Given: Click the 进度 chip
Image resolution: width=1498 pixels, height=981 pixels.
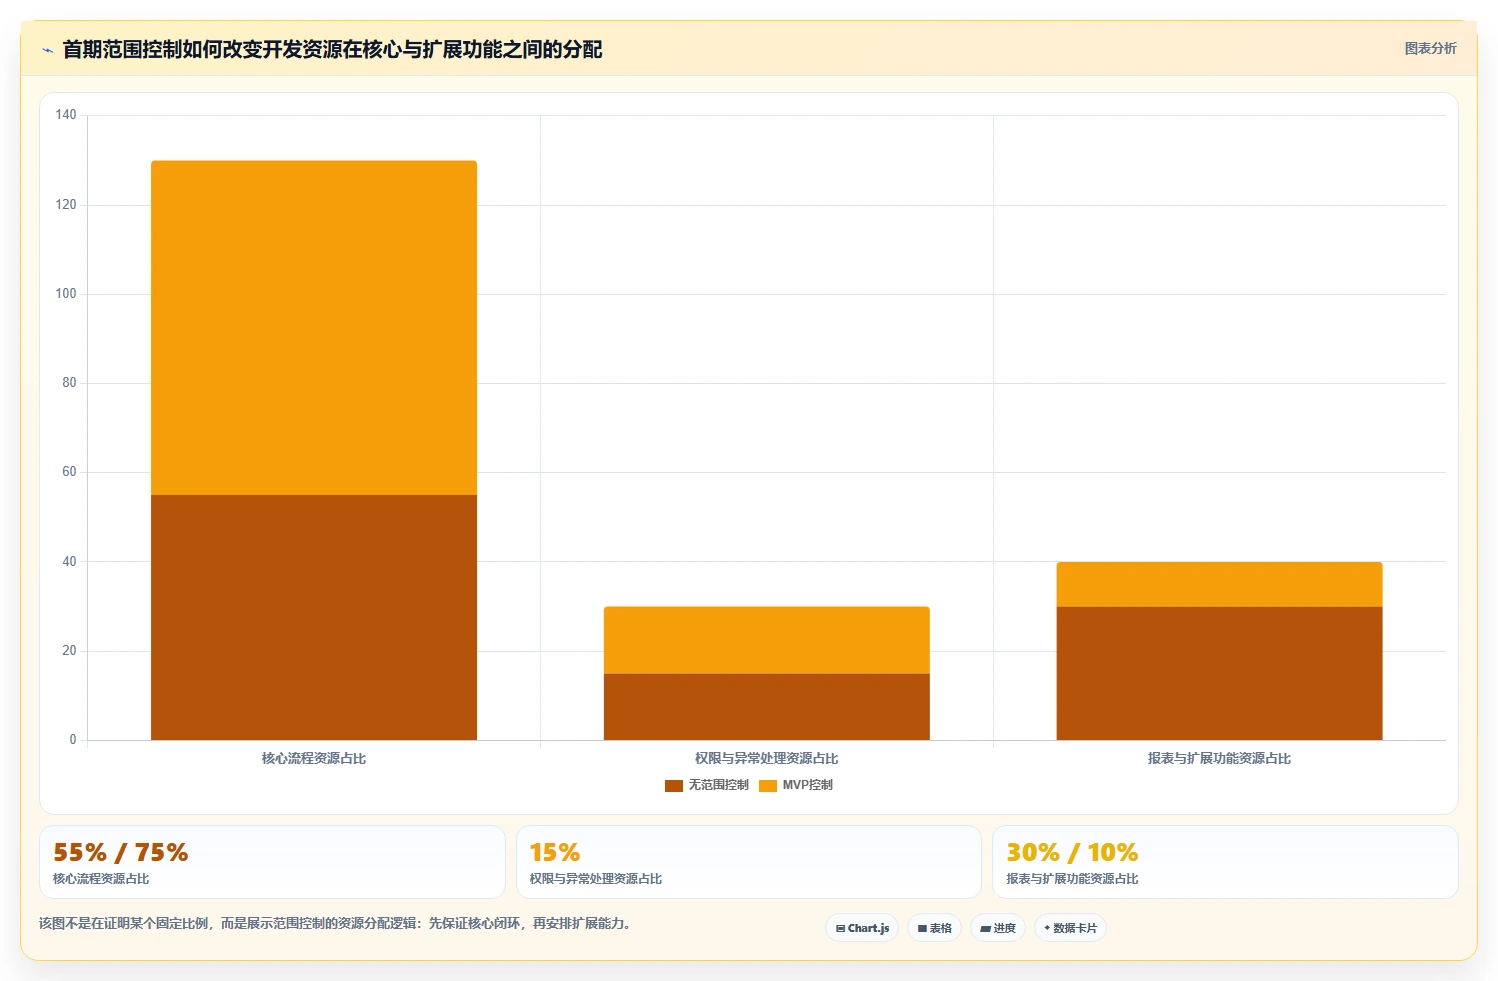Looking at the screenshot, I should click(x=998, y=928).
